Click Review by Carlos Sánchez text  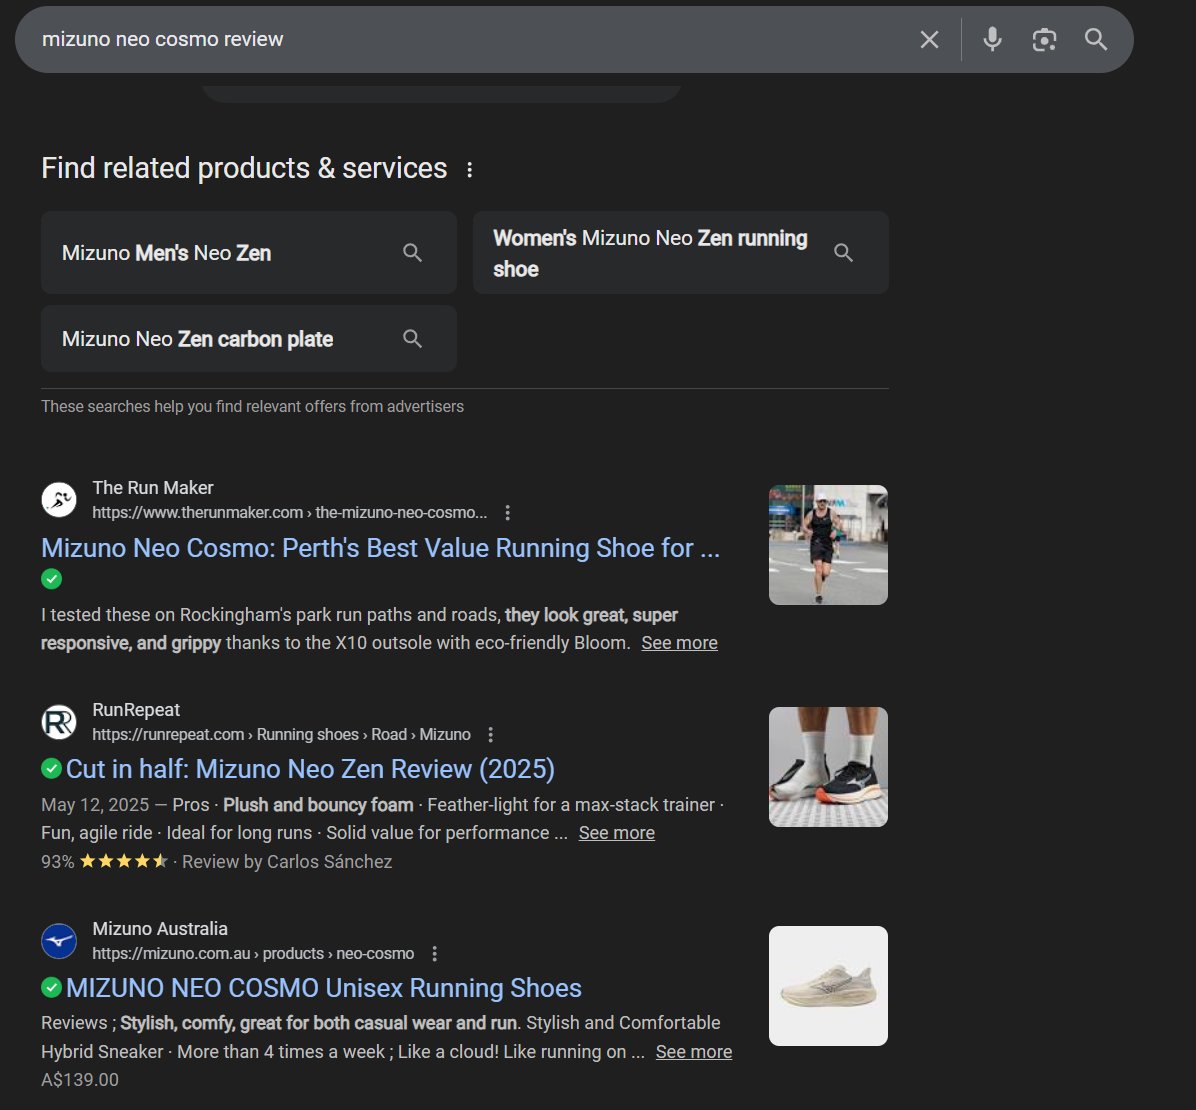tap(287, 862)
